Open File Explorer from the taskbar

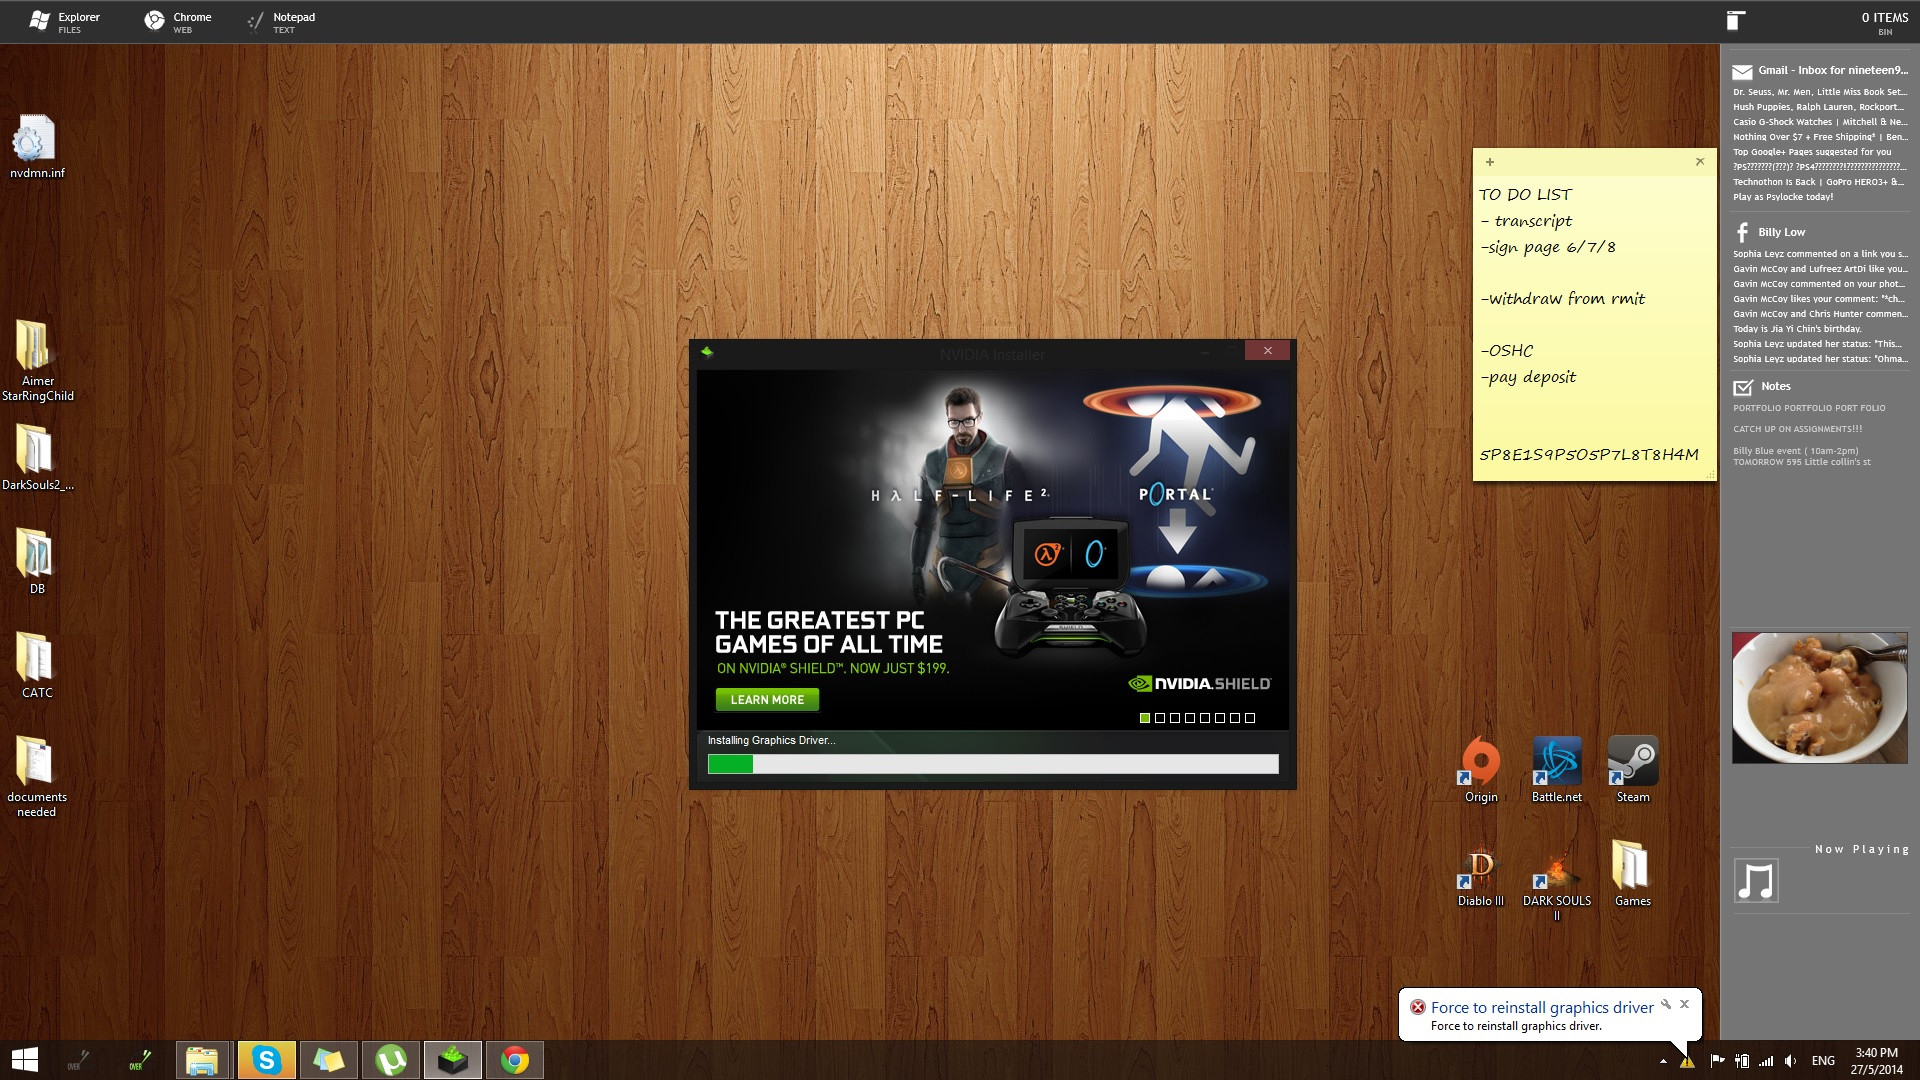pyautogui.click(x=203, y=1060)
